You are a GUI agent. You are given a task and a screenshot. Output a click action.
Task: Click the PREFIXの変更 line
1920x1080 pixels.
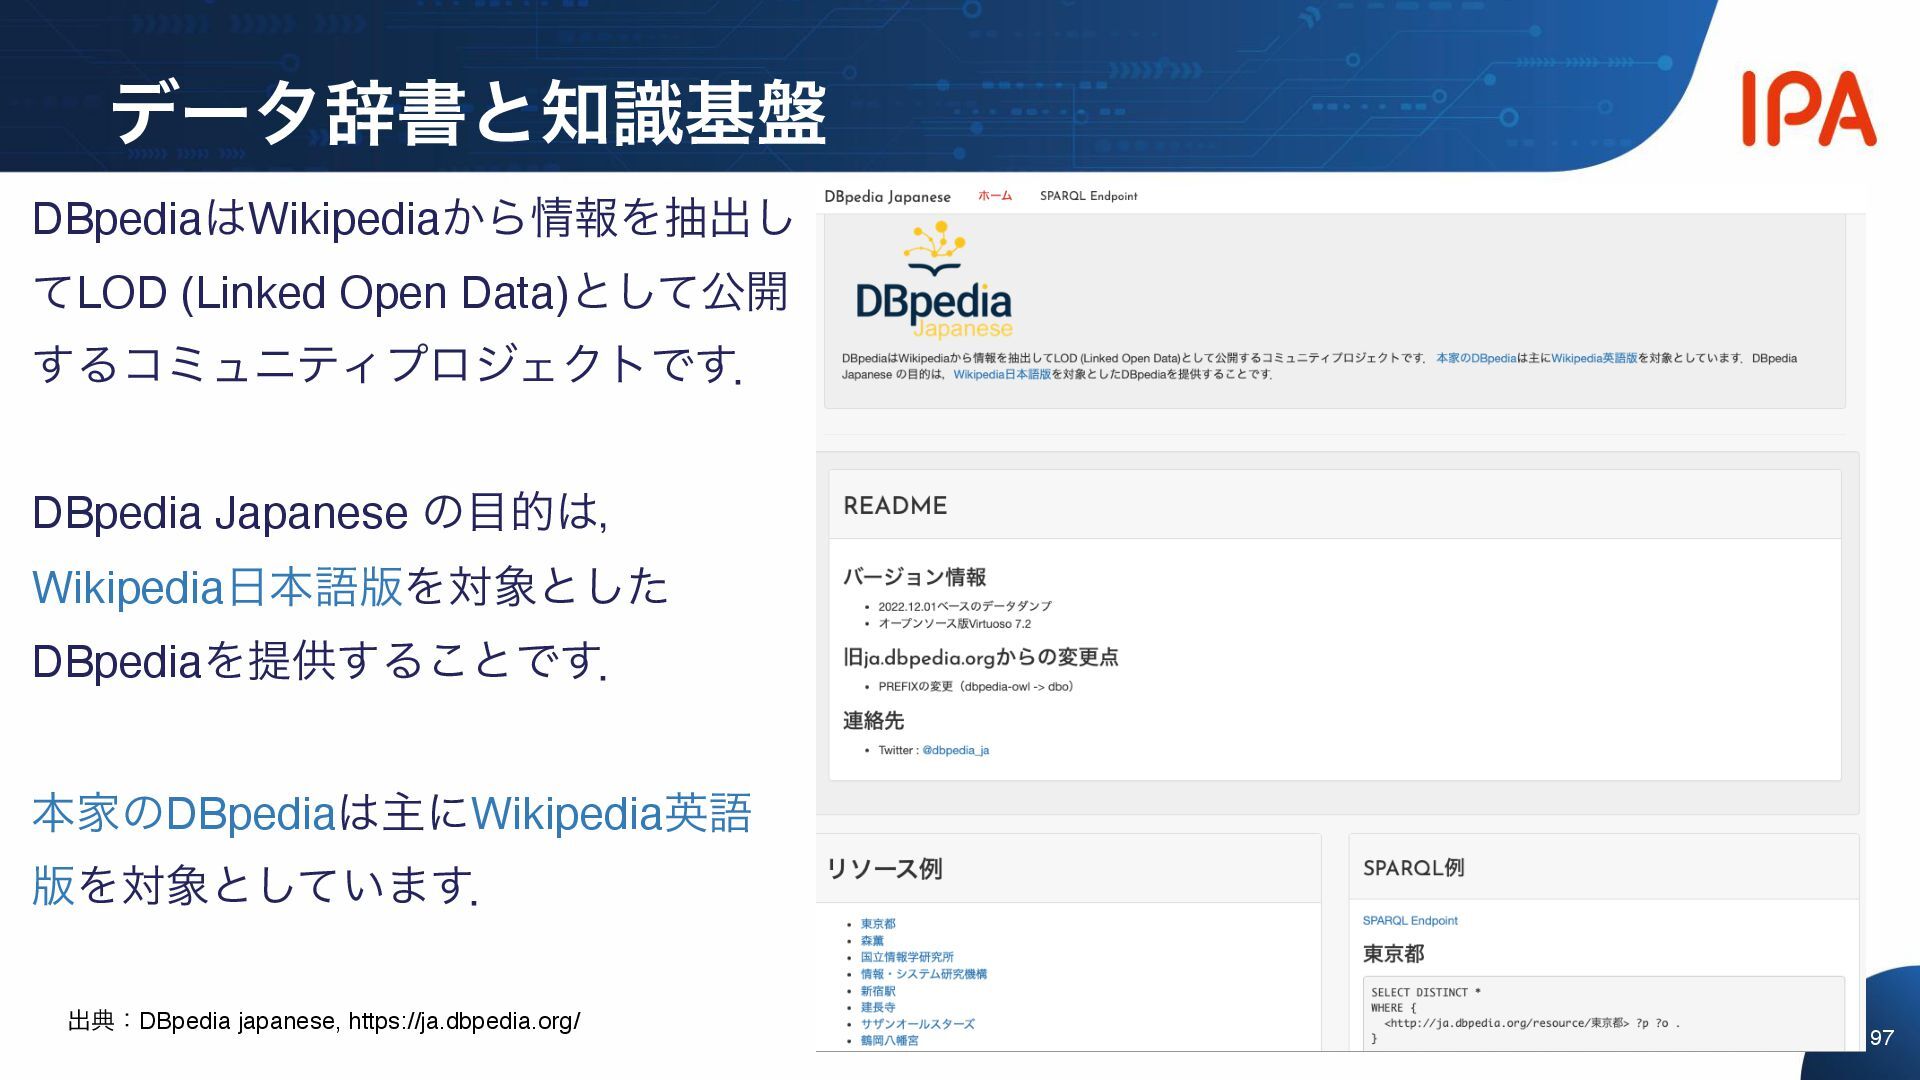pos(975,687)
